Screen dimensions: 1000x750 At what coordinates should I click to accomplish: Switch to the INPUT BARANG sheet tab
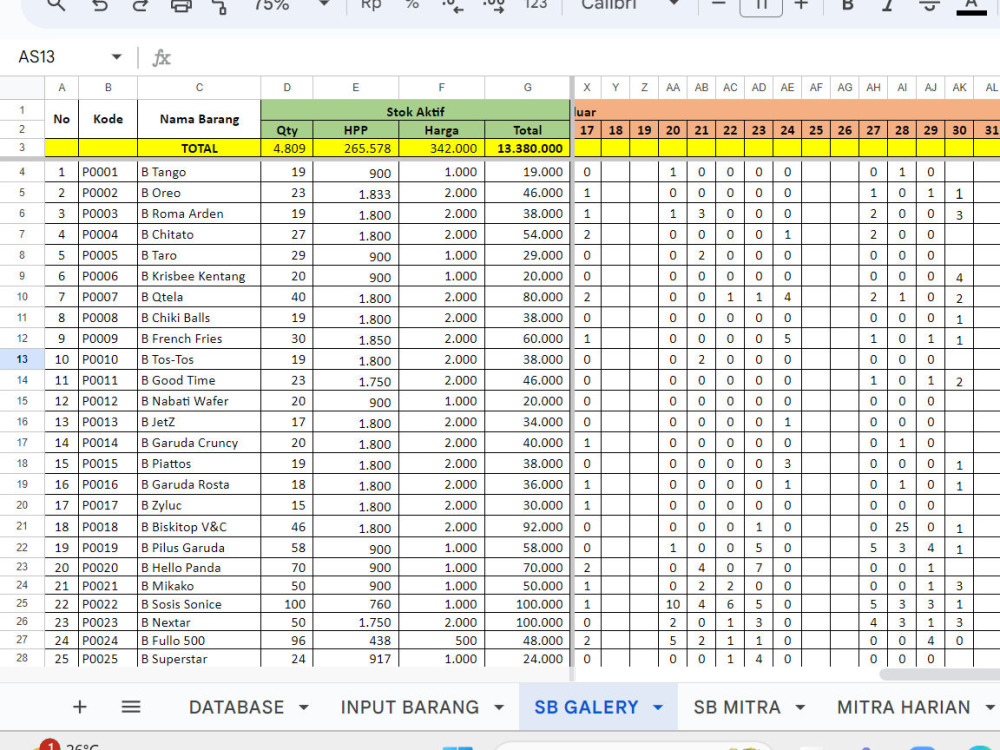pos(409,707)
